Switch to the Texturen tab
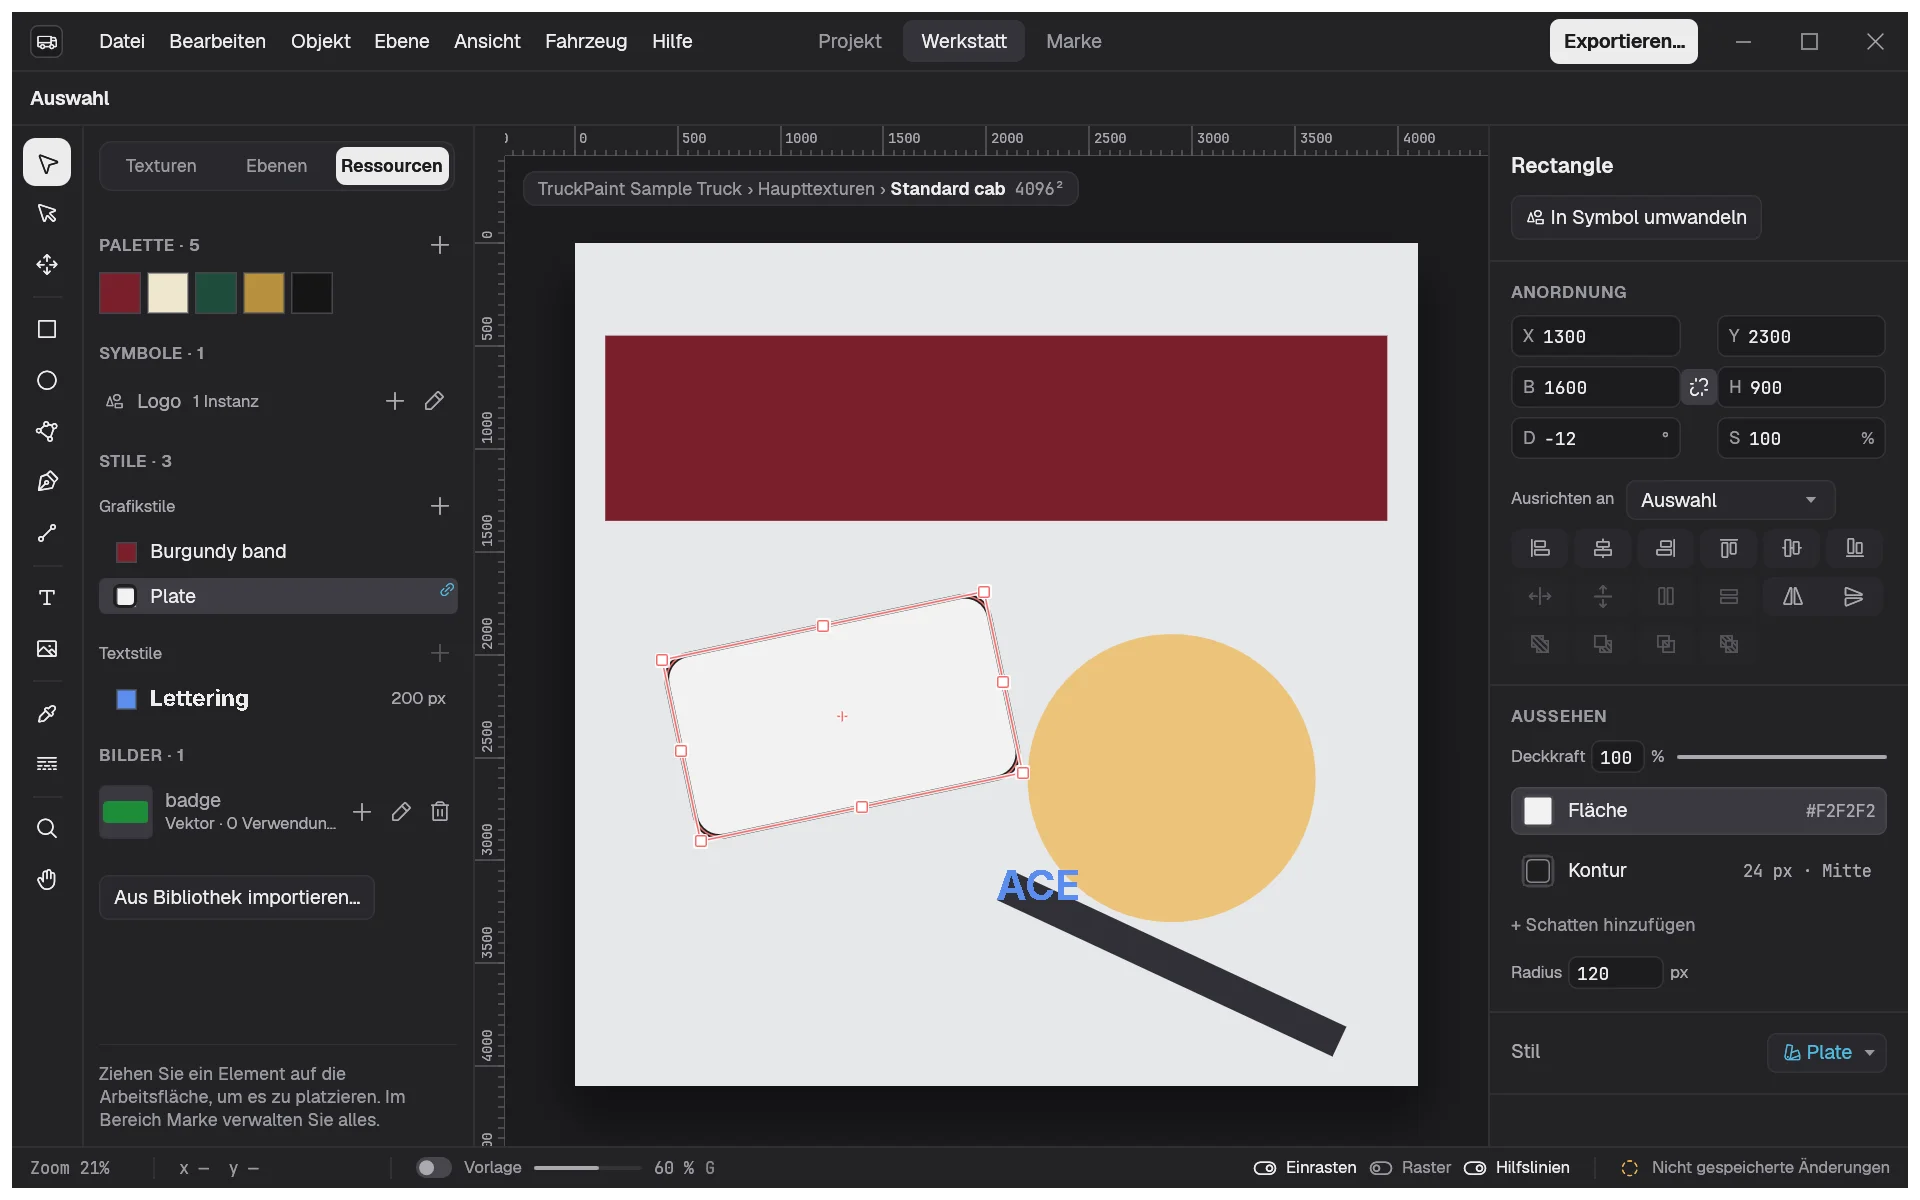Viewport: 1920px width, 1200px height. (161, 166)
